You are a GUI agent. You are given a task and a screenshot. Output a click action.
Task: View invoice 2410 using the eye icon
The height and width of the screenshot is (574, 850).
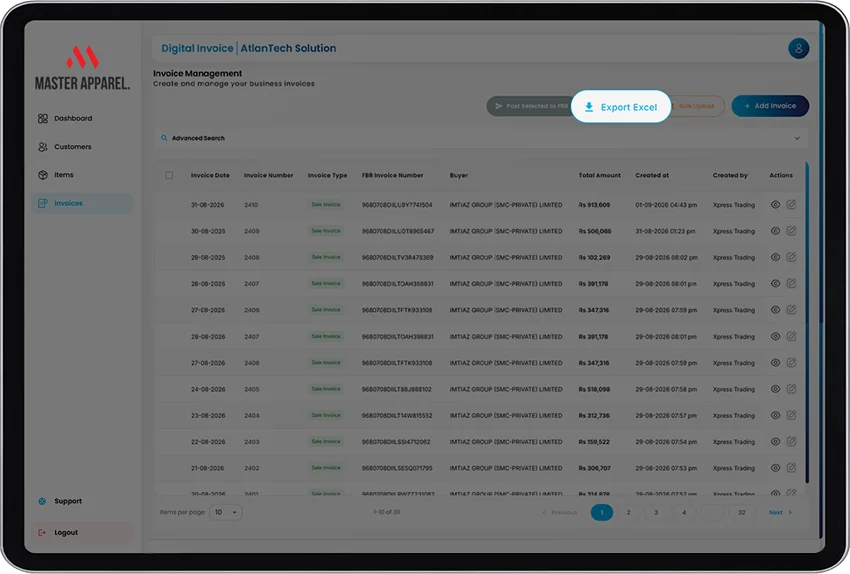coord(775,205)
